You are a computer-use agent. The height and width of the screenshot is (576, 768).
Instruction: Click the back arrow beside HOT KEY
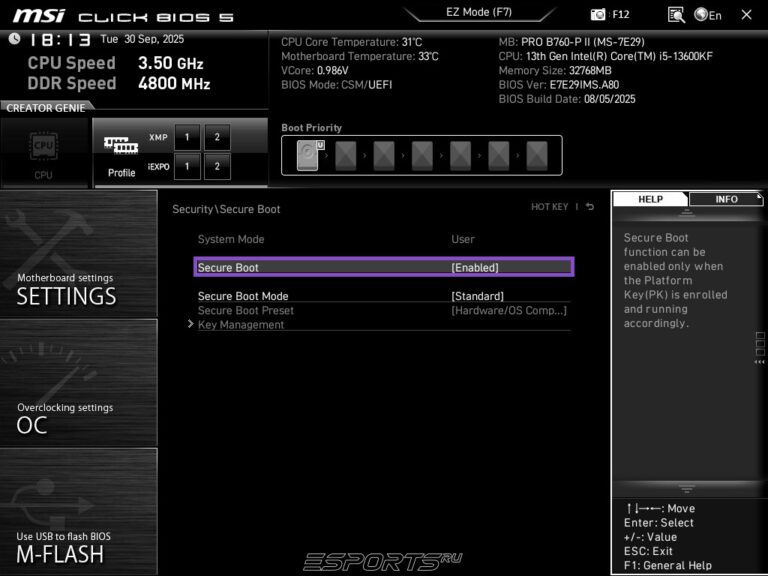click(590, 207)
